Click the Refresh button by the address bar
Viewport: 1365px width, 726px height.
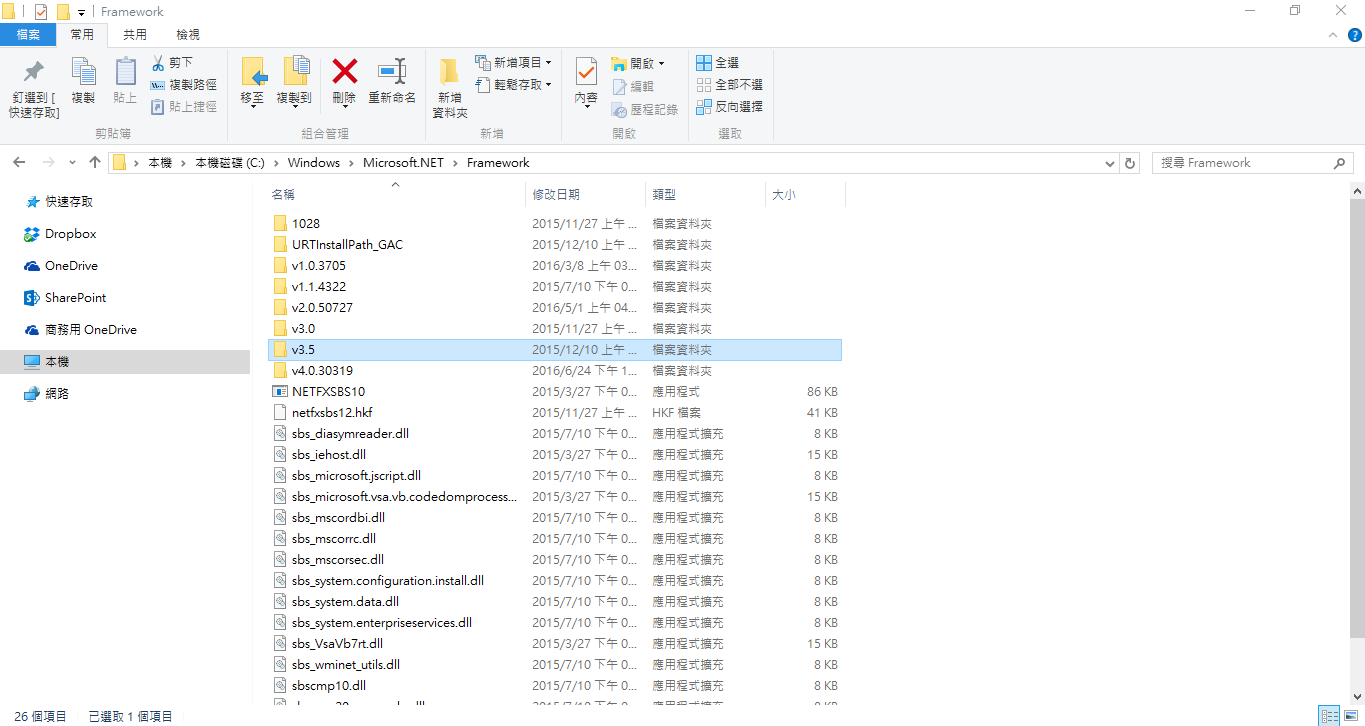(1131, 163)
